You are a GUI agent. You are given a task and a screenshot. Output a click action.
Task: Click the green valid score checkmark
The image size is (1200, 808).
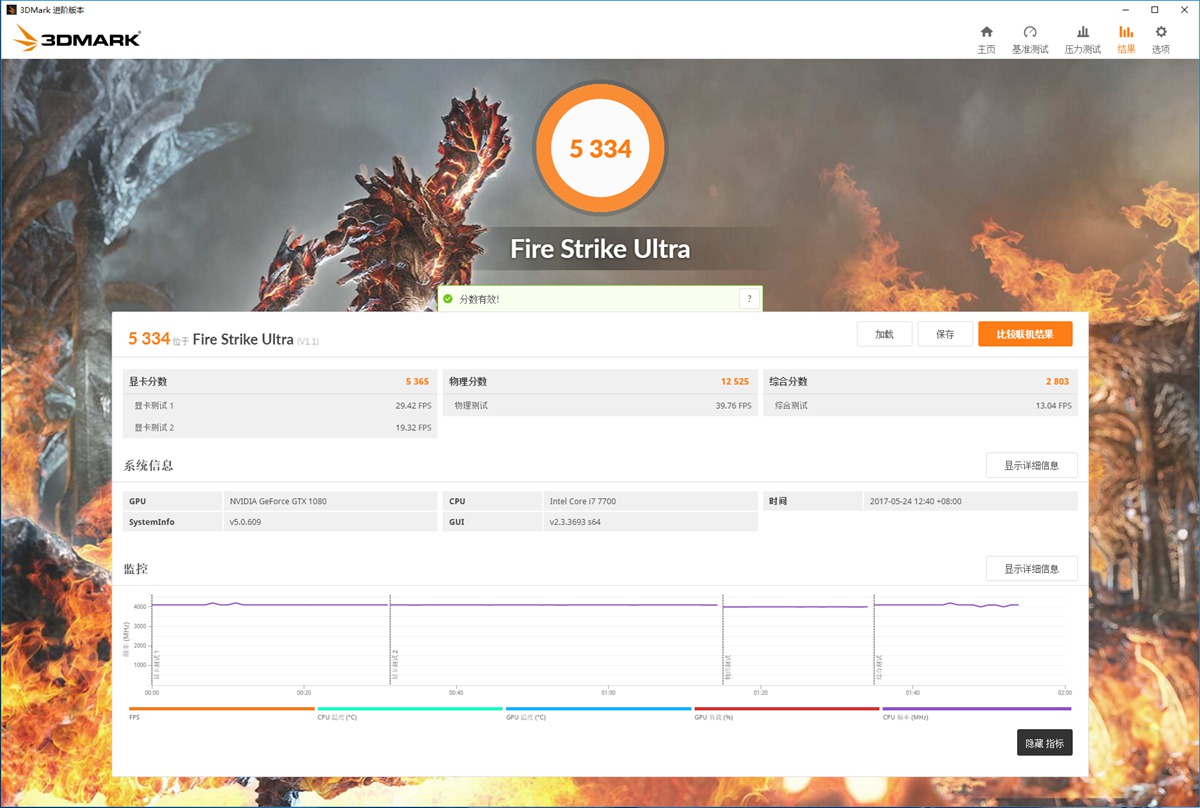pos(448,299)
